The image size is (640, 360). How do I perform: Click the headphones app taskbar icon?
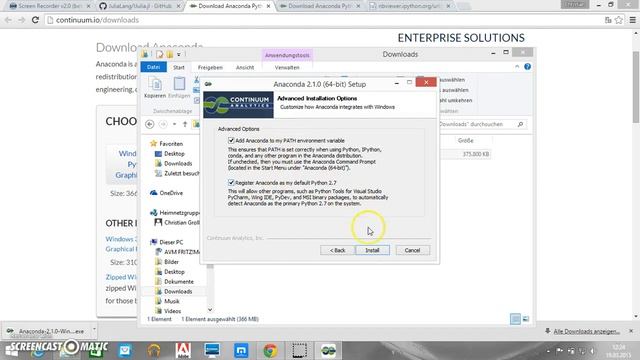coord(154,351)
